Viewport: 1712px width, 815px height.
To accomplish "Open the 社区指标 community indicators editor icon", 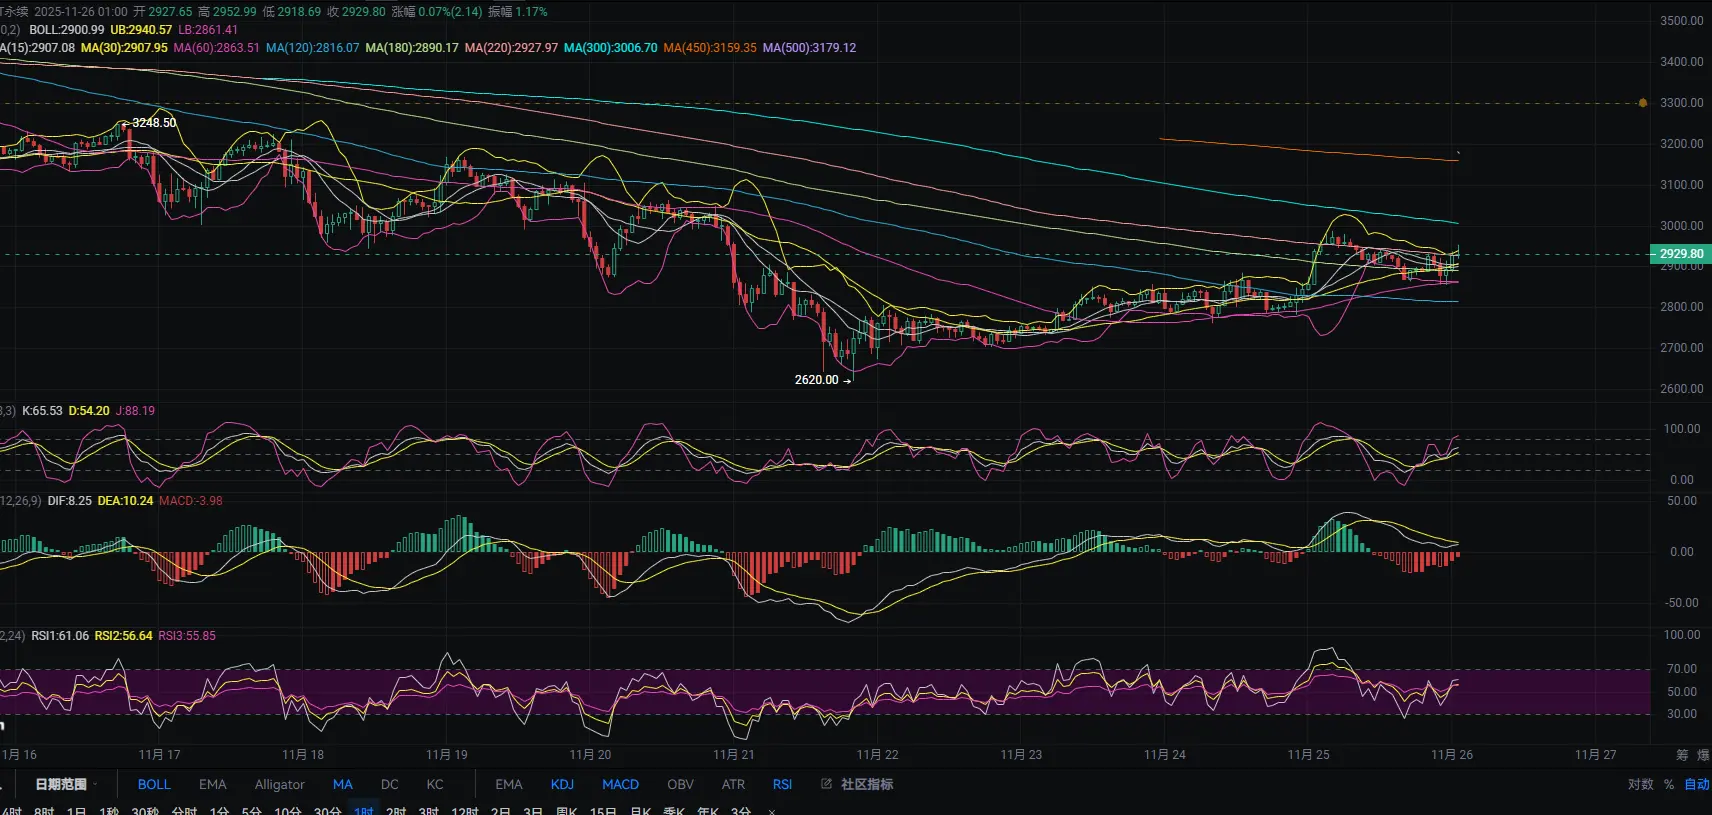I will click(826, 784).
